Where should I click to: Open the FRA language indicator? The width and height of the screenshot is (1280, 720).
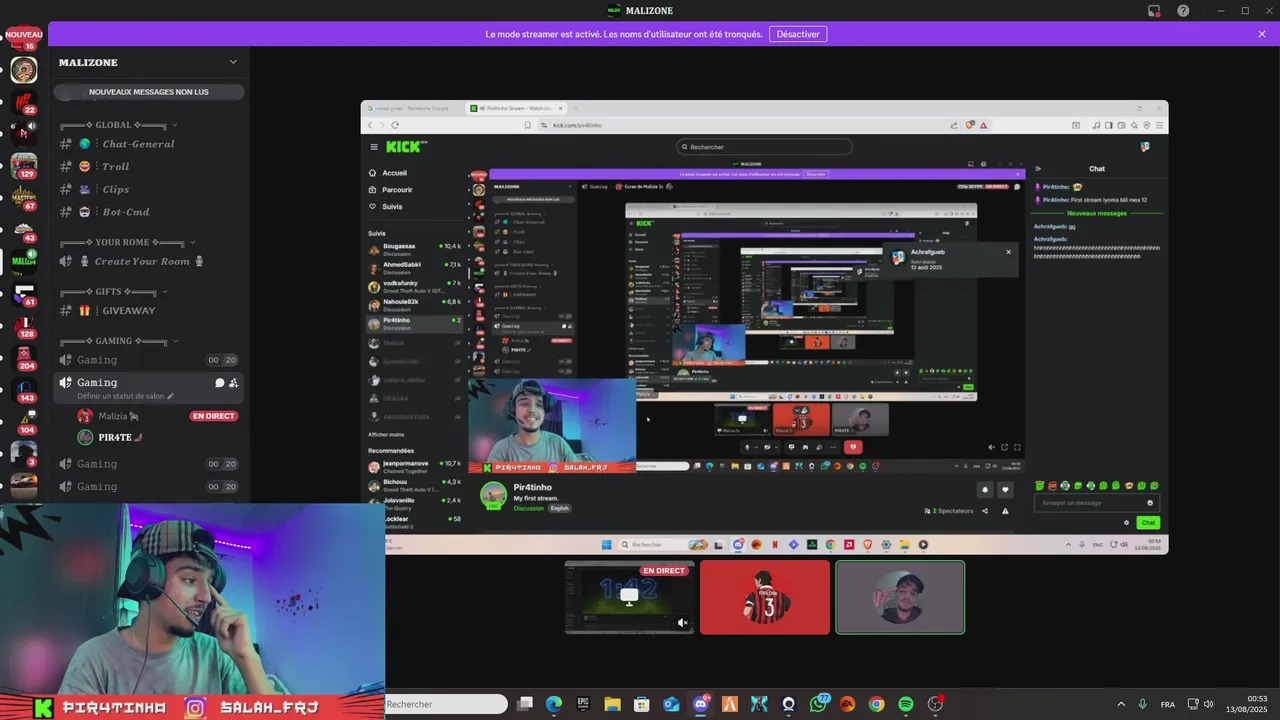point(1168,704)
